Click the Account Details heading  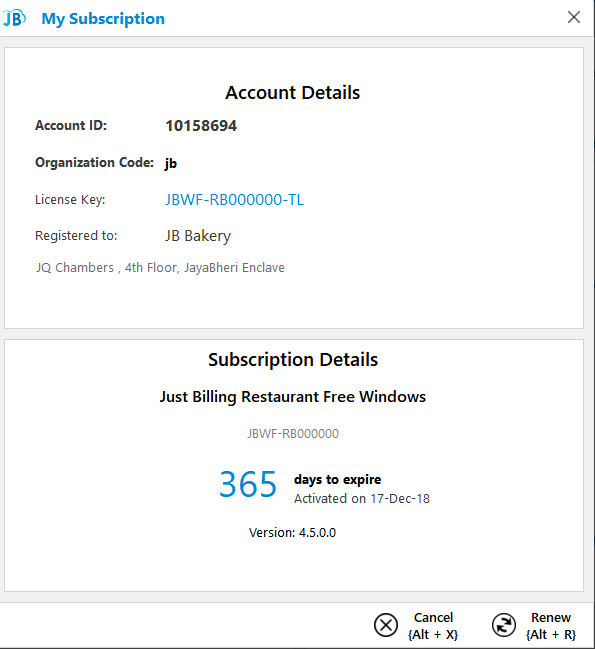[293, 92]
